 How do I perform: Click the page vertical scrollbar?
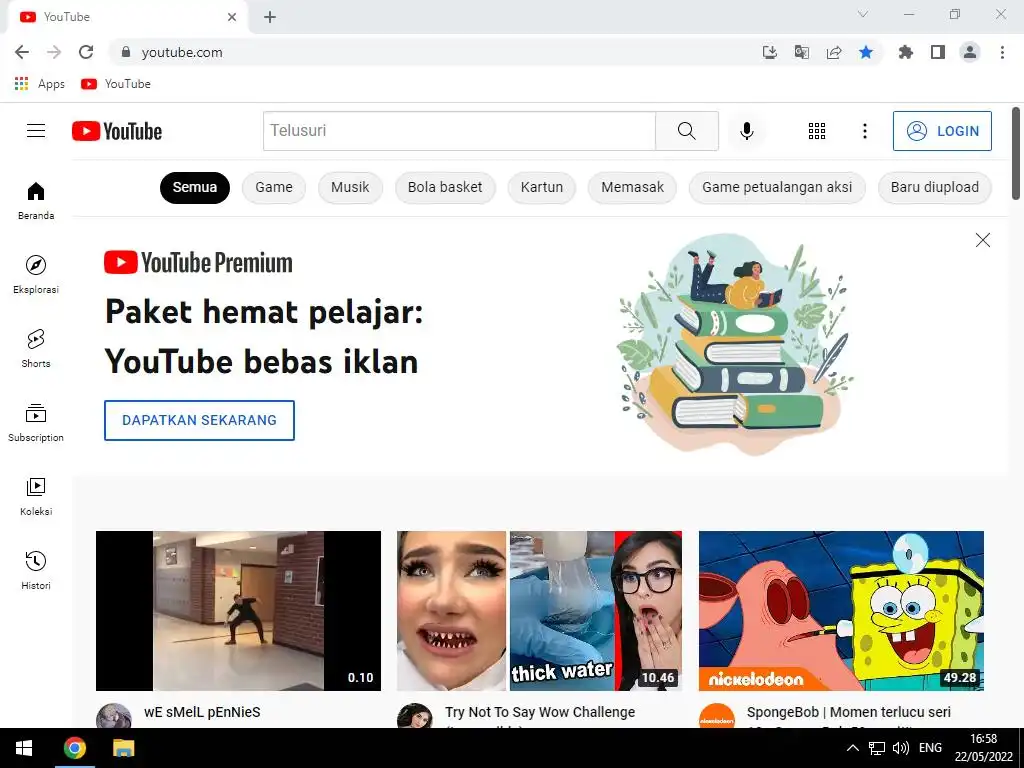tap(1016, 153)
